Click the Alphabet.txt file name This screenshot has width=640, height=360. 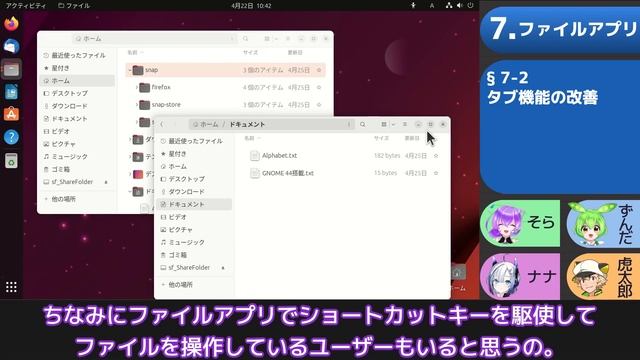280,156
